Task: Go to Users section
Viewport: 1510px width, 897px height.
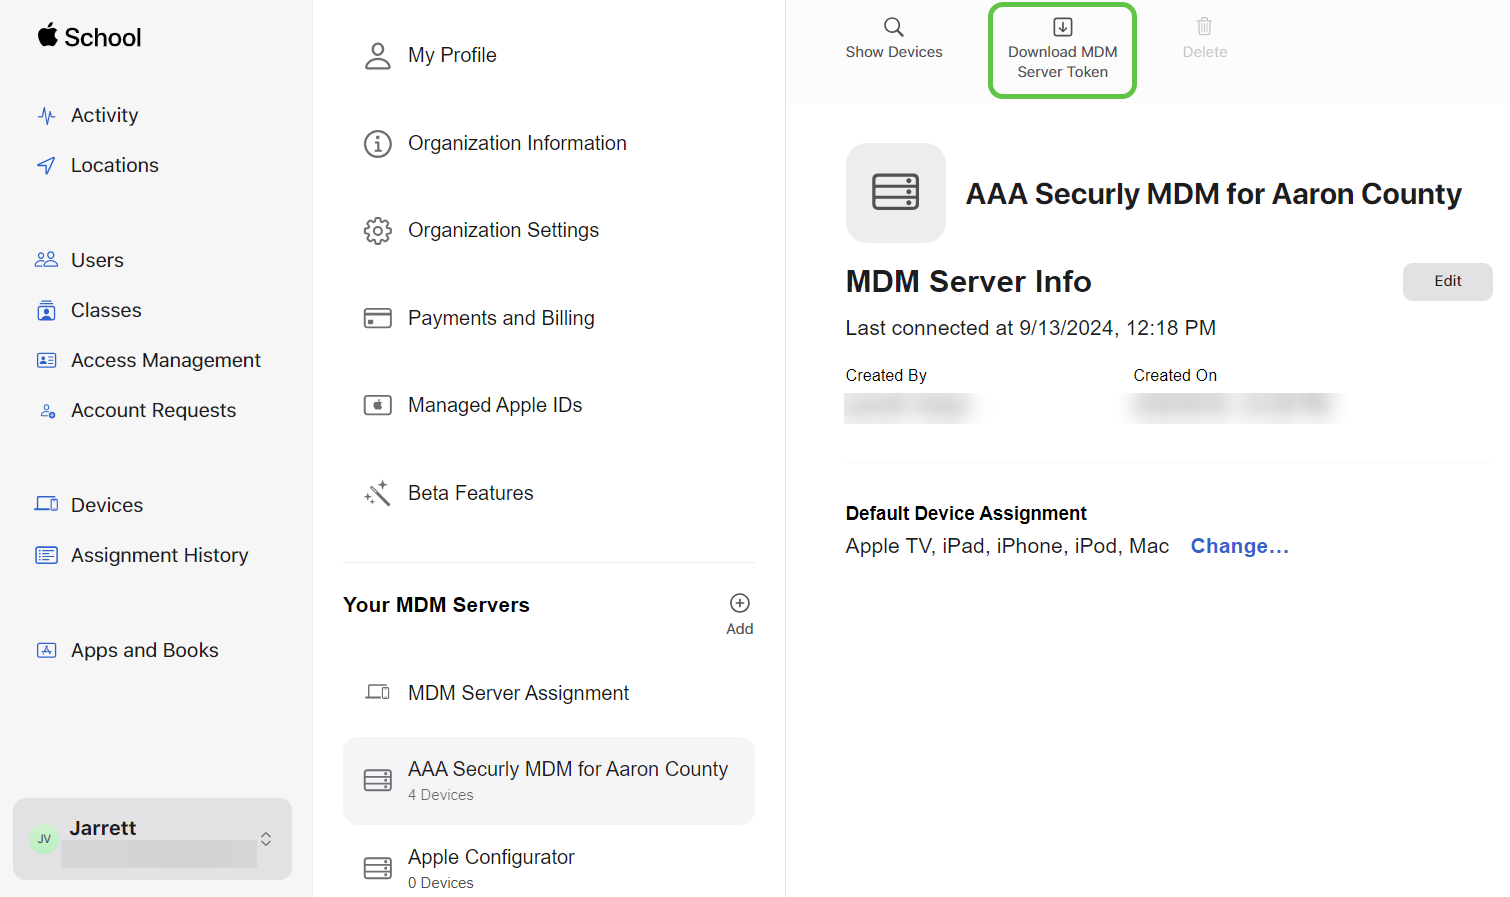Action: (98, 261)
